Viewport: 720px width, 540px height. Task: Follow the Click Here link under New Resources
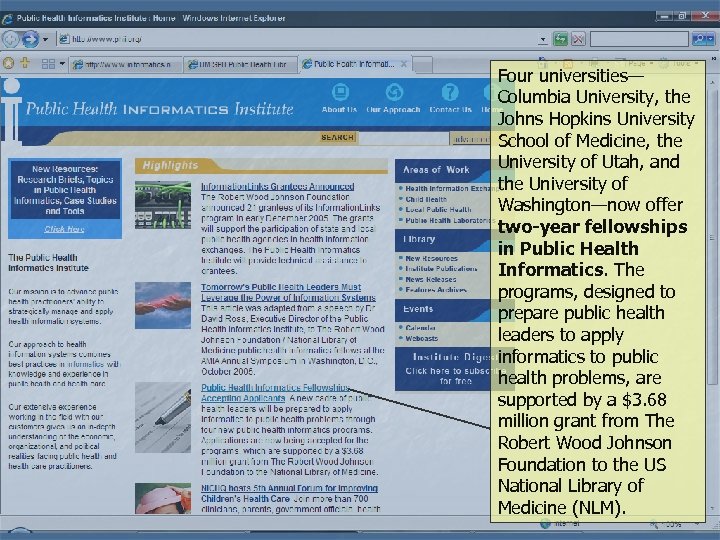(x=64, y=229)
